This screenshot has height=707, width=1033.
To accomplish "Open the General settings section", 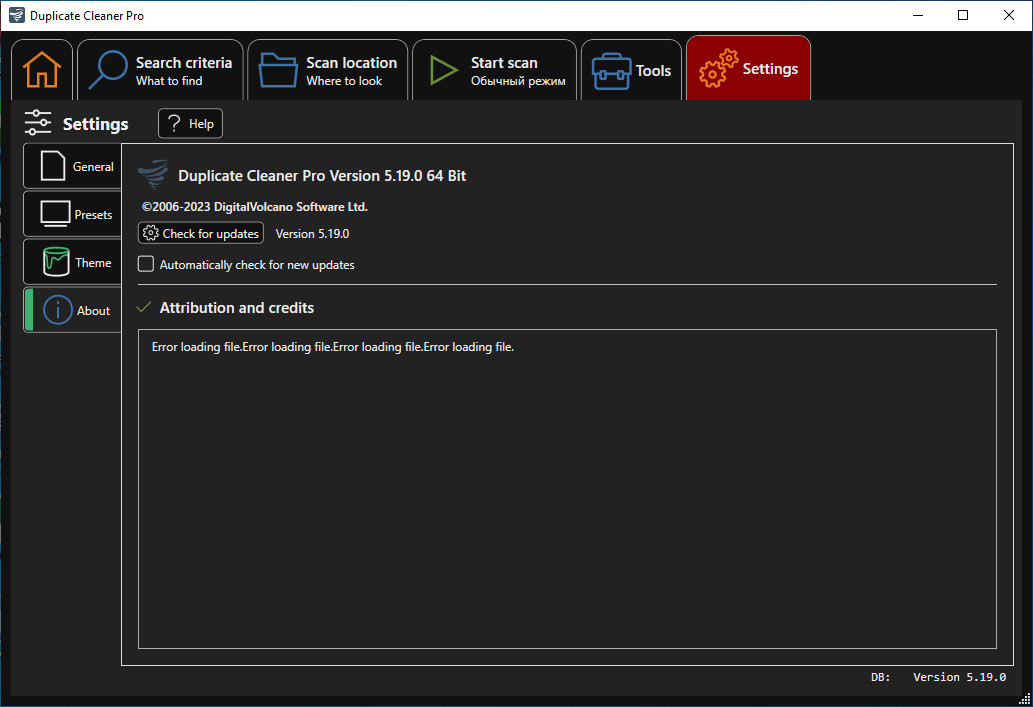I will click(73, 166).
